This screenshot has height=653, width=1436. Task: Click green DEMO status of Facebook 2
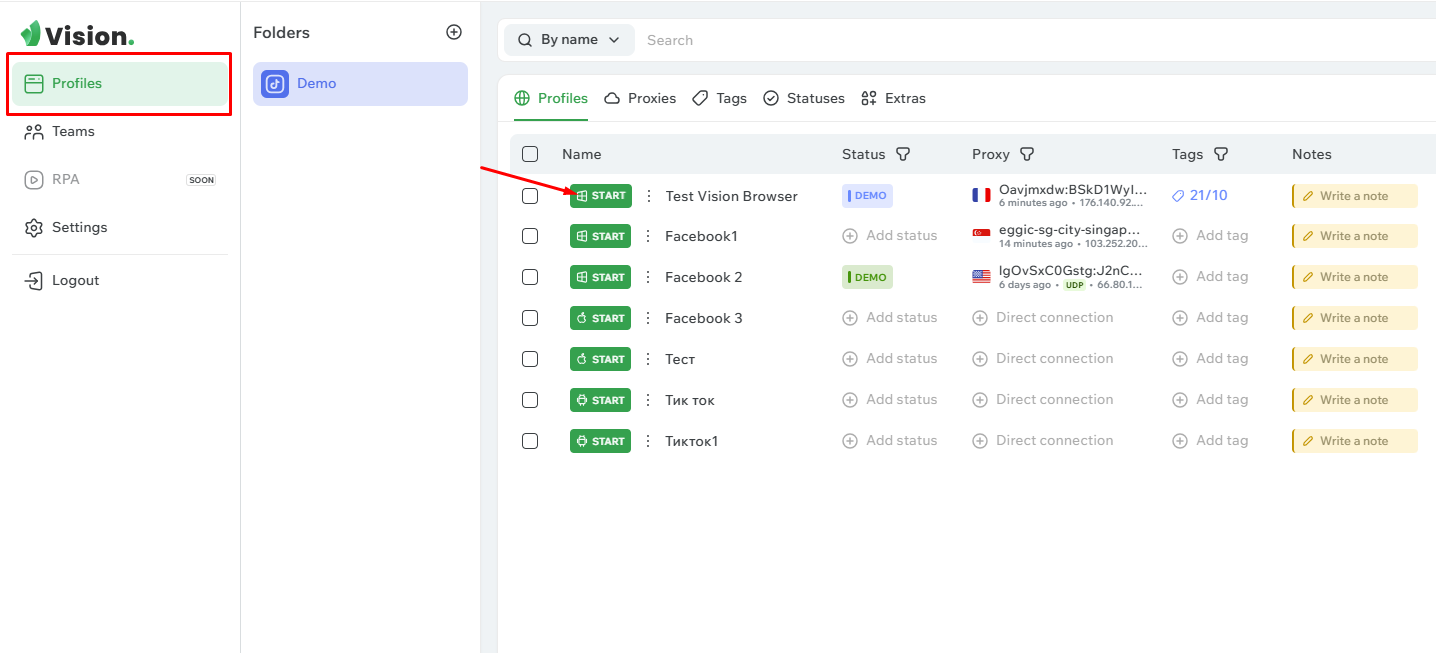click(x=867, y=277)
